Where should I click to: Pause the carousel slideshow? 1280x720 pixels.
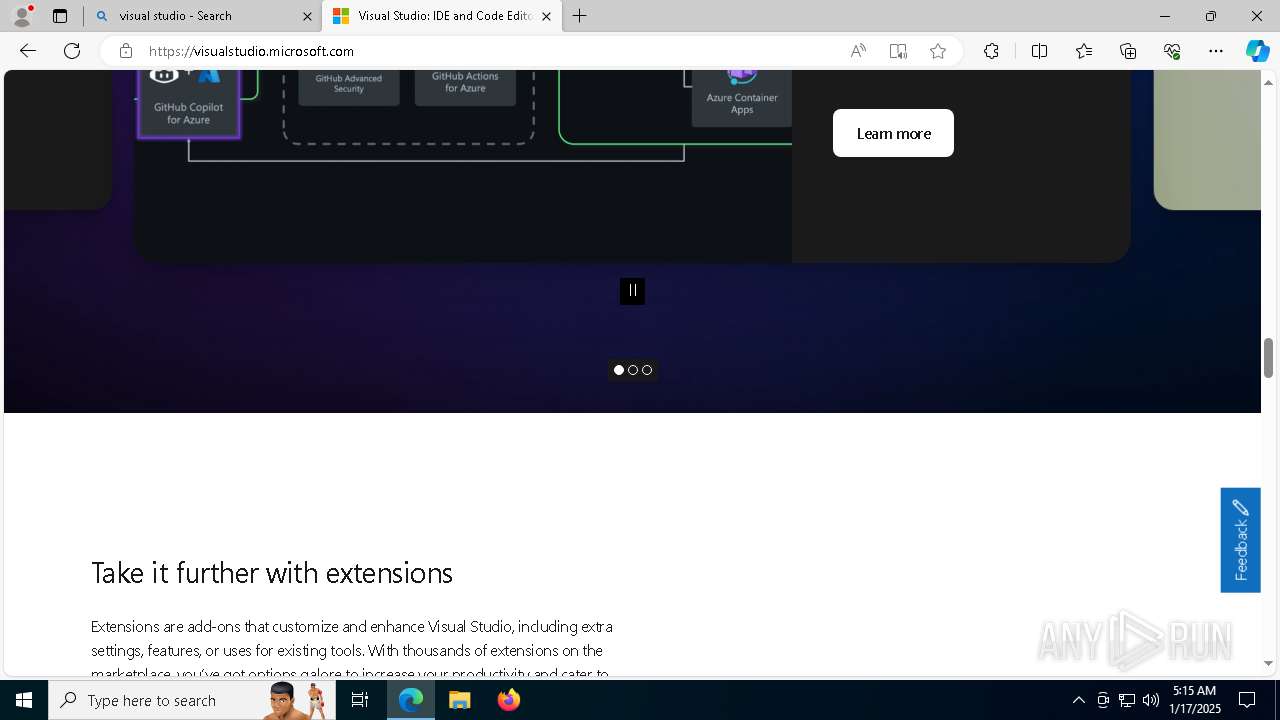click(632, 291)
